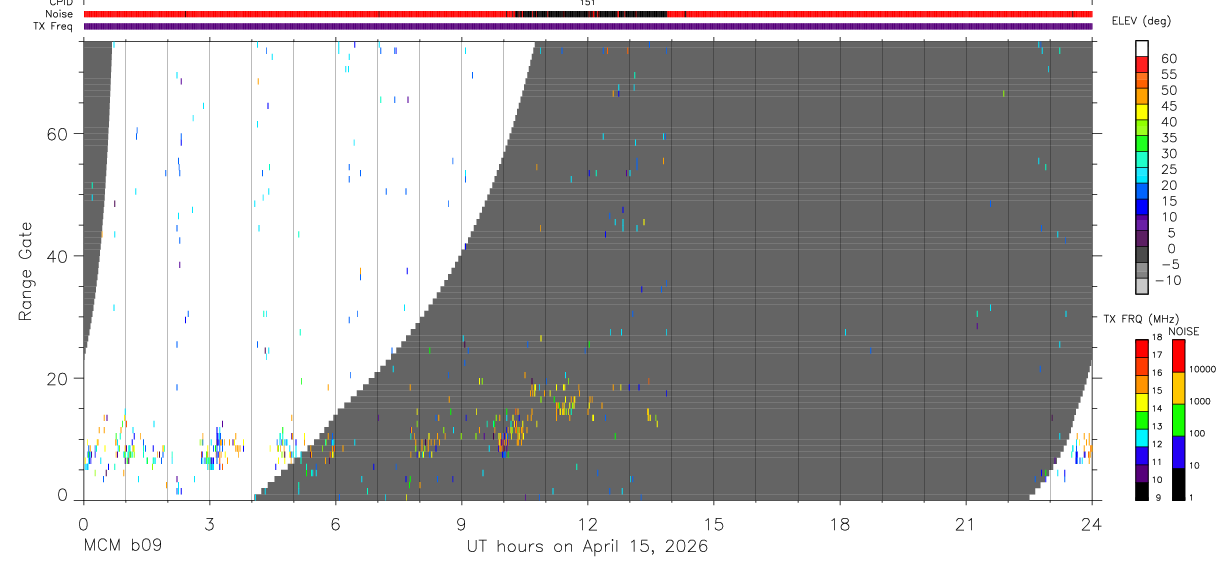The image size is (1228, 567).
Task: Pick the black bottom swatch on NOISE scale
Action: coord(1178,484)
